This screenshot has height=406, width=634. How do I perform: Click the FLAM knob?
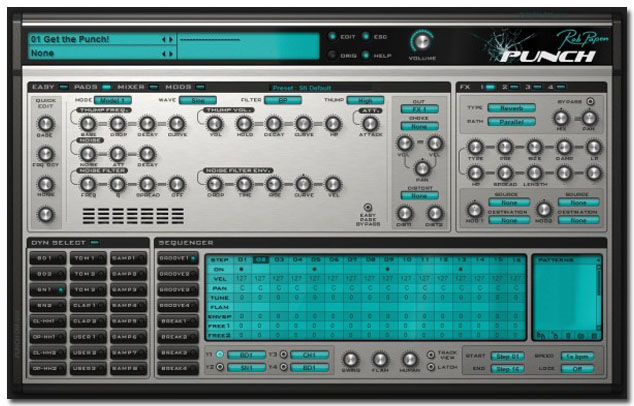[x=380, y=359]
